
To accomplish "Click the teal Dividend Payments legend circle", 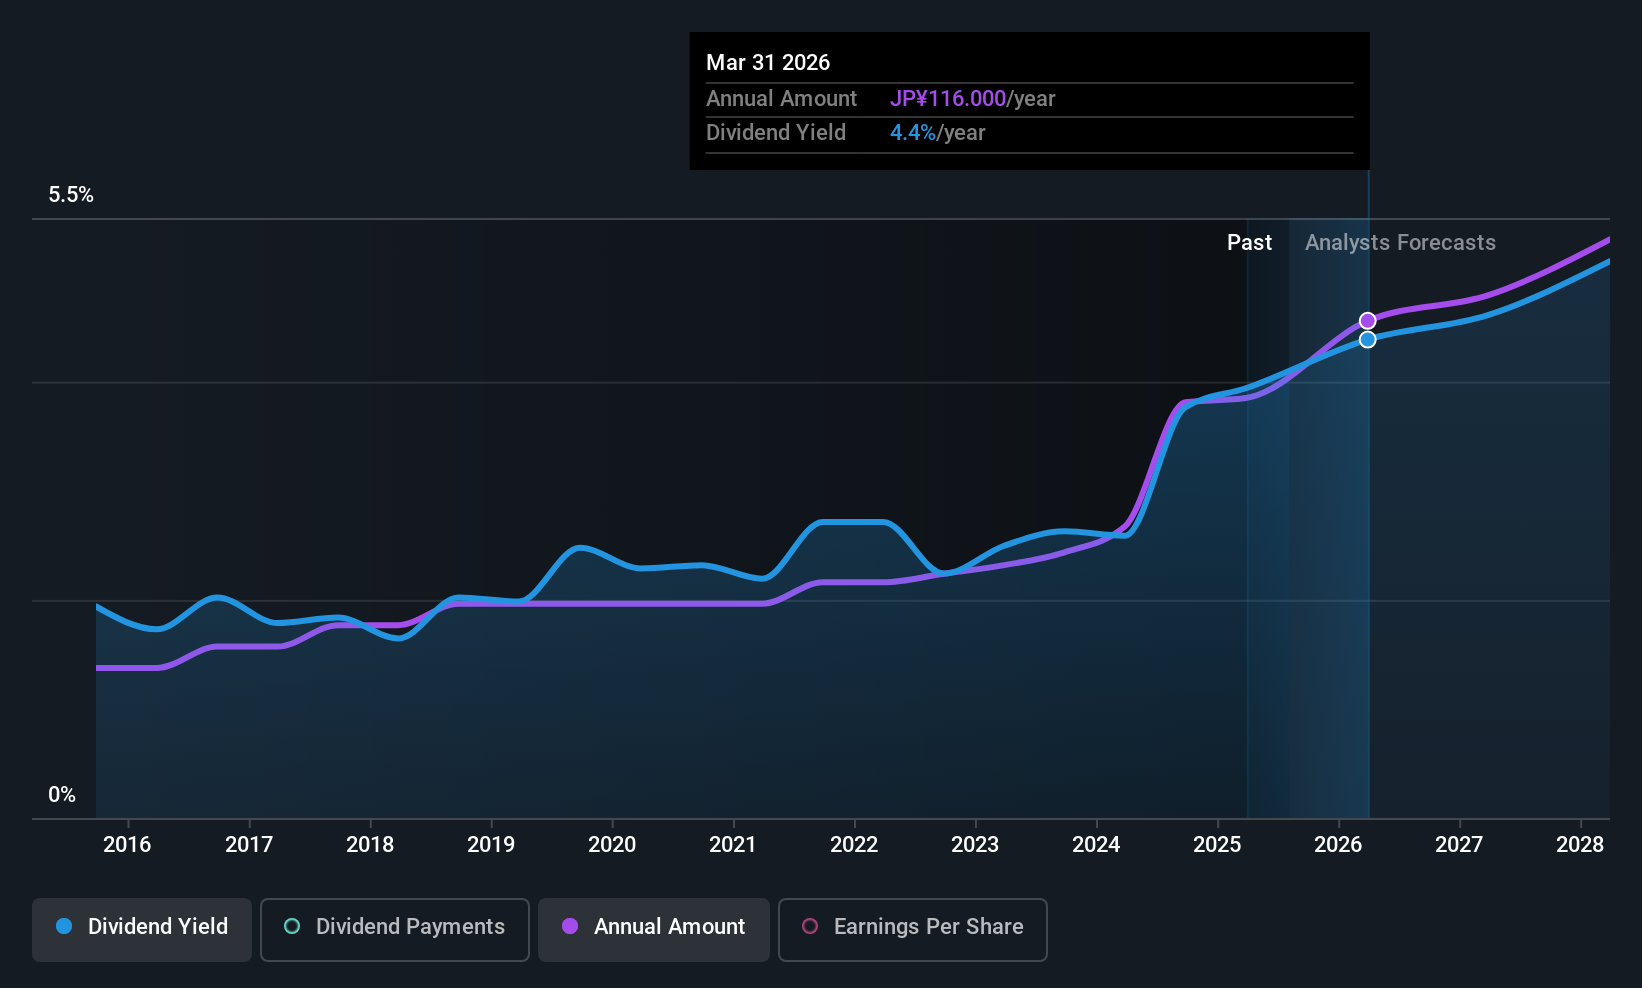I will point(292,927).
